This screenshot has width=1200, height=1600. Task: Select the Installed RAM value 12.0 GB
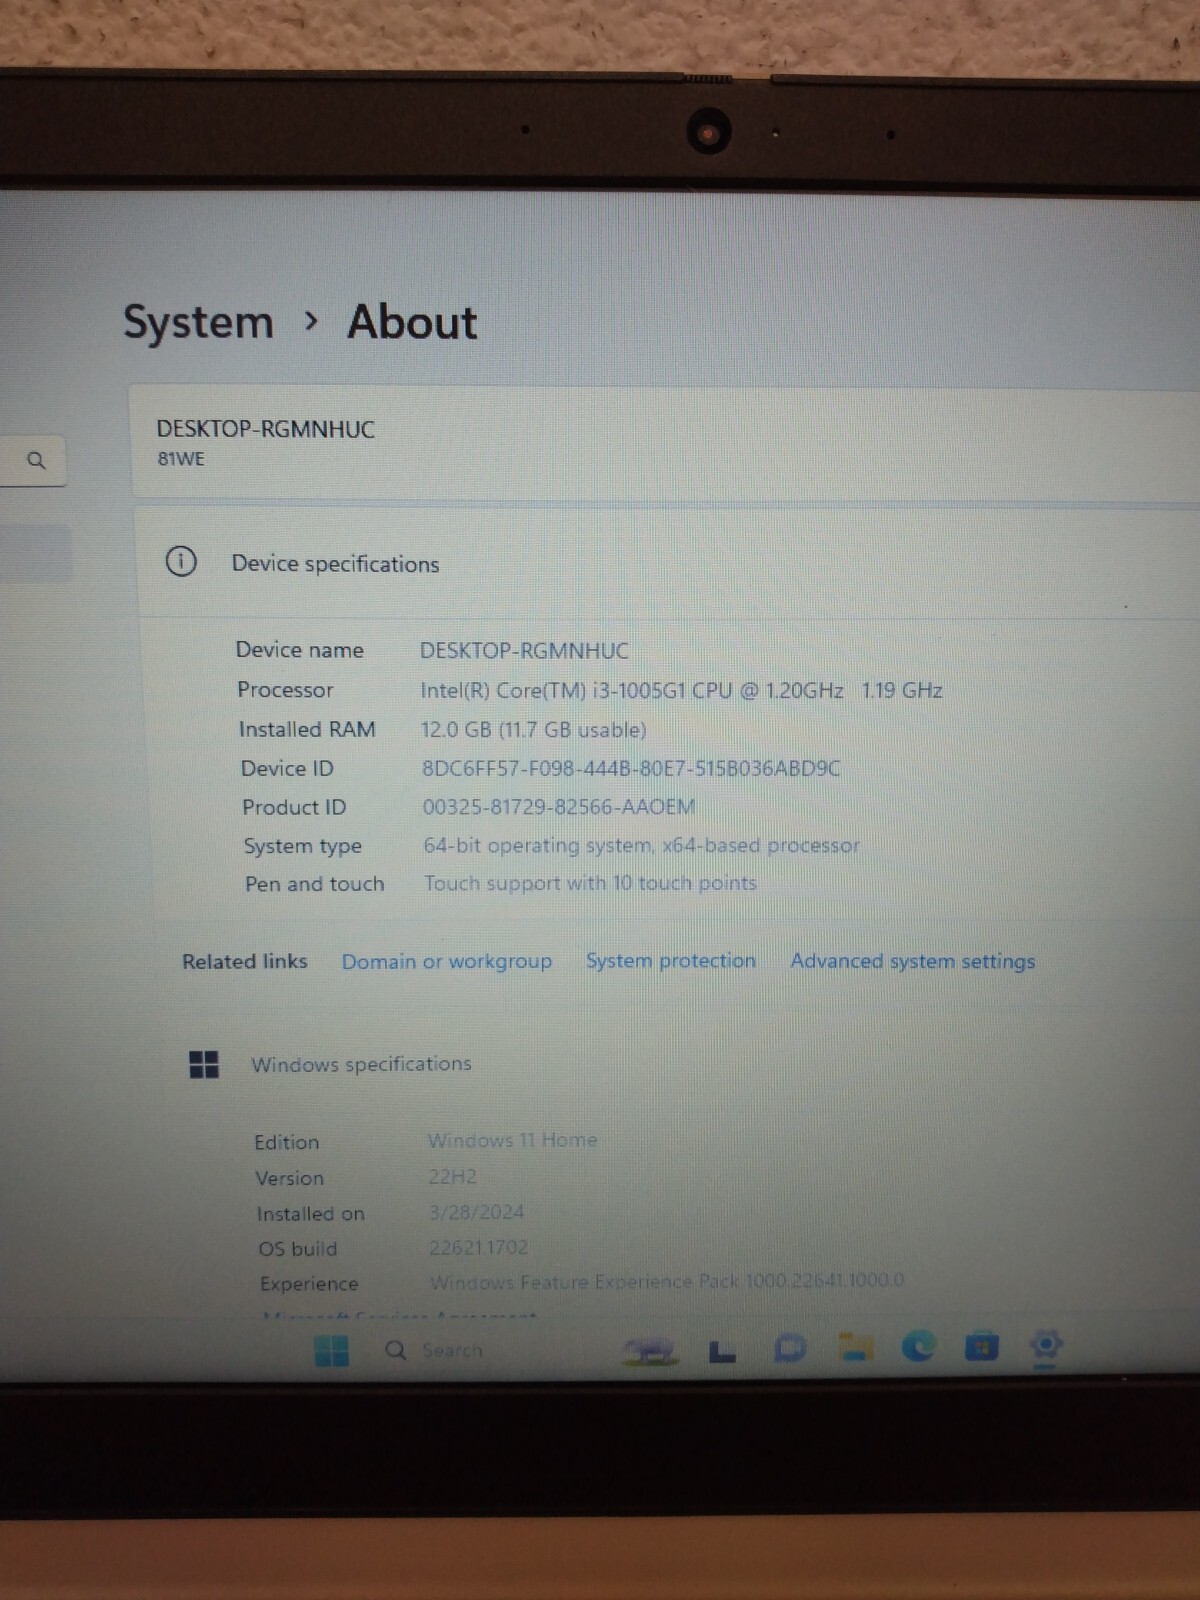tap(533, 729)
